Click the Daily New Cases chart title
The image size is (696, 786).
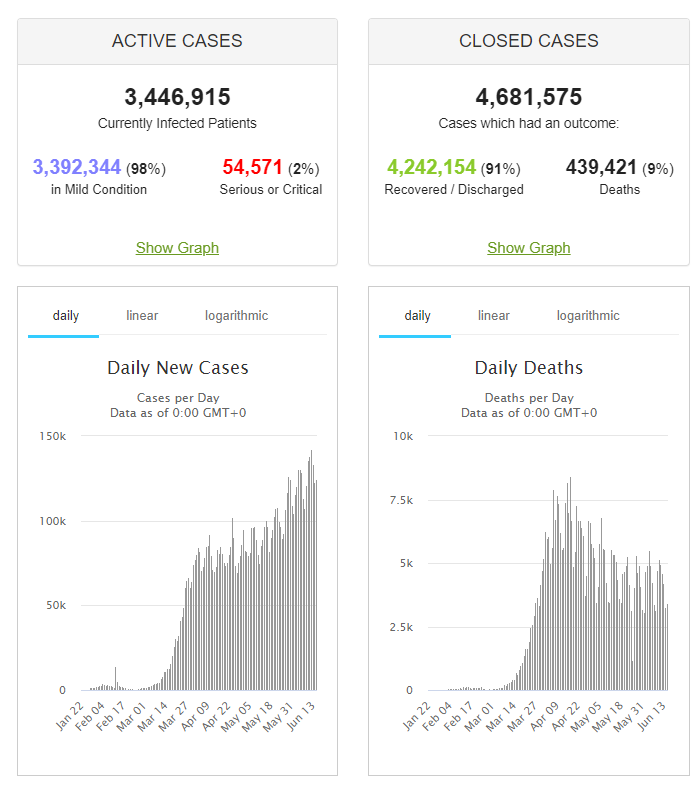click(177, 368)
